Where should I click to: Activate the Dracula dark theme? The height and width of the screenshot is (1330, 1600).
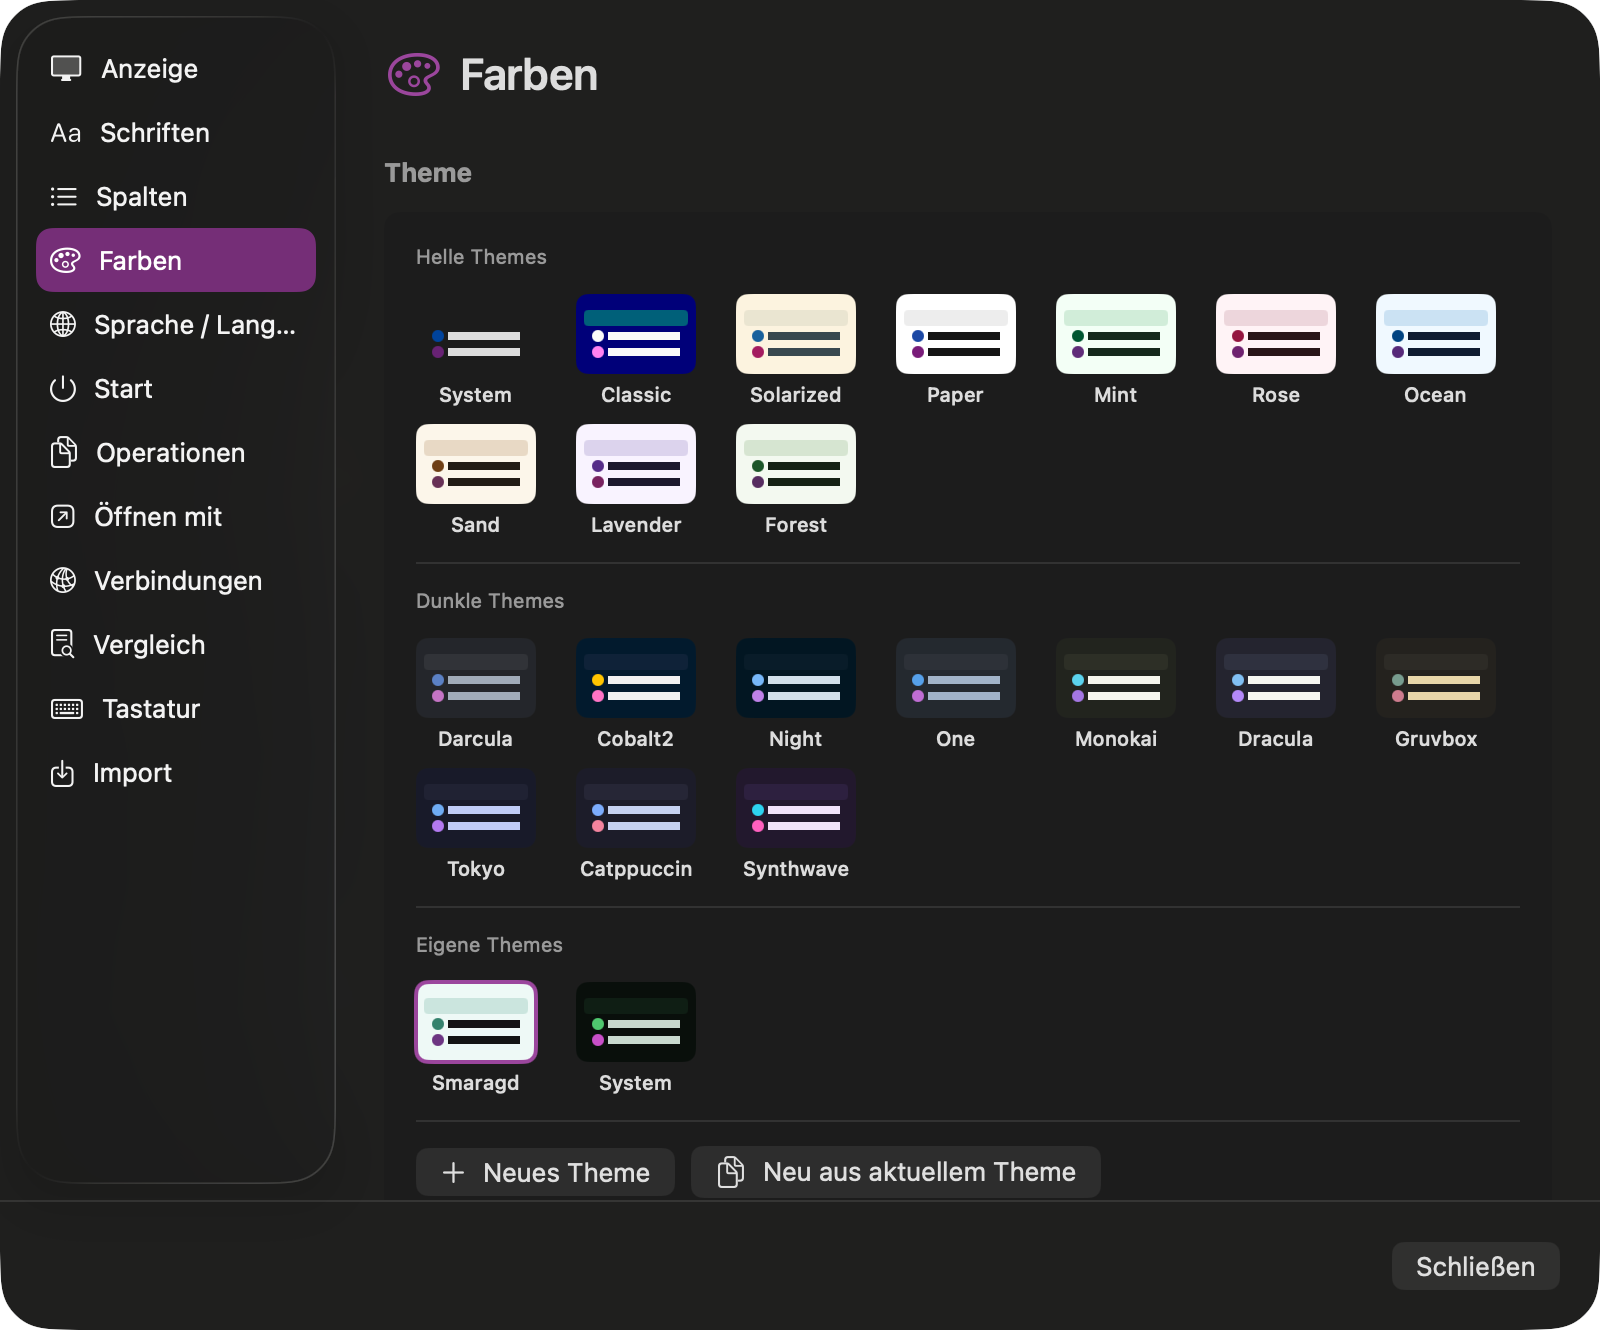1275,678
